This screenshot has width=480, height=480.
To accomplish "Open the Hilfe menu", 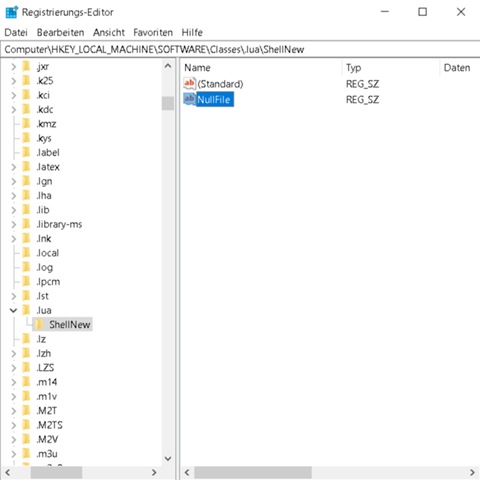I will [192, 32].
